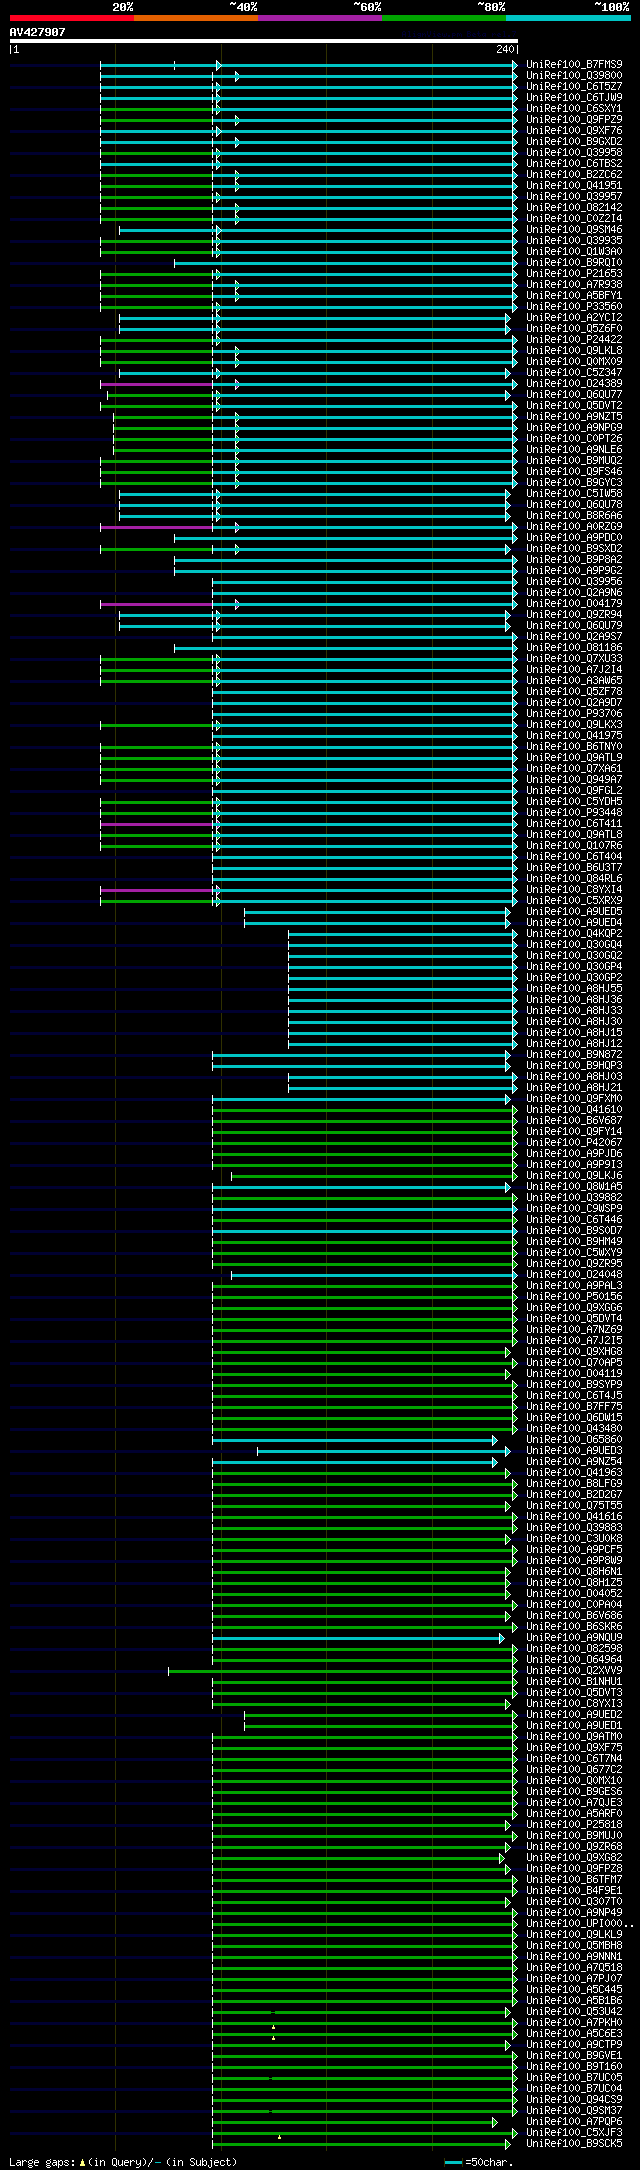Viewport: 640px width, 2170px height.
Task: Open hit UniRef100_B7FMS9
Action: [574, 64]
